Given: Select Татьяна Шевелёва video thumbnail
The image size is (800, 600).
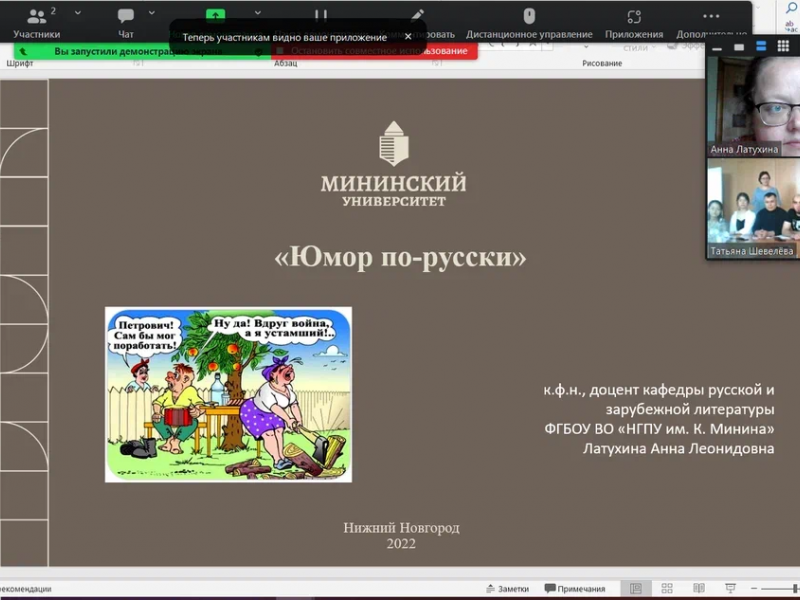Looking at the screenshot, I should pos(753,208).
